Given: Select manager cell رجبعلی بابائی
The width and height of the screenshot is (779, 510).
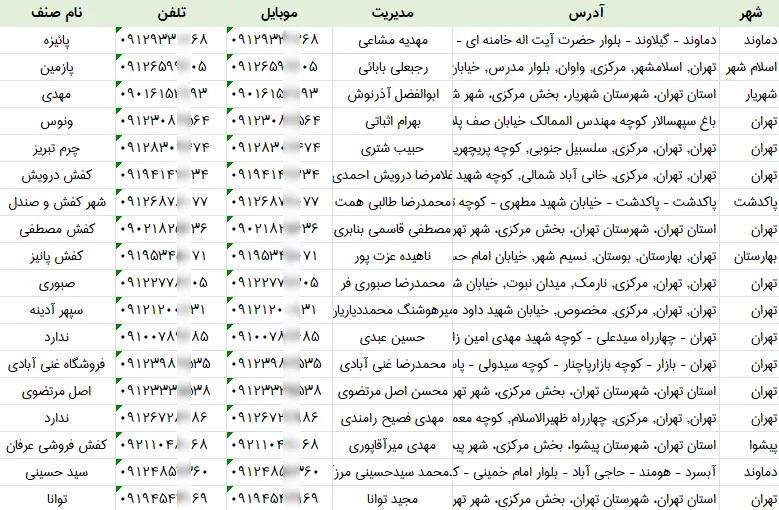Looking at the screenshot, I should point(392,67).
